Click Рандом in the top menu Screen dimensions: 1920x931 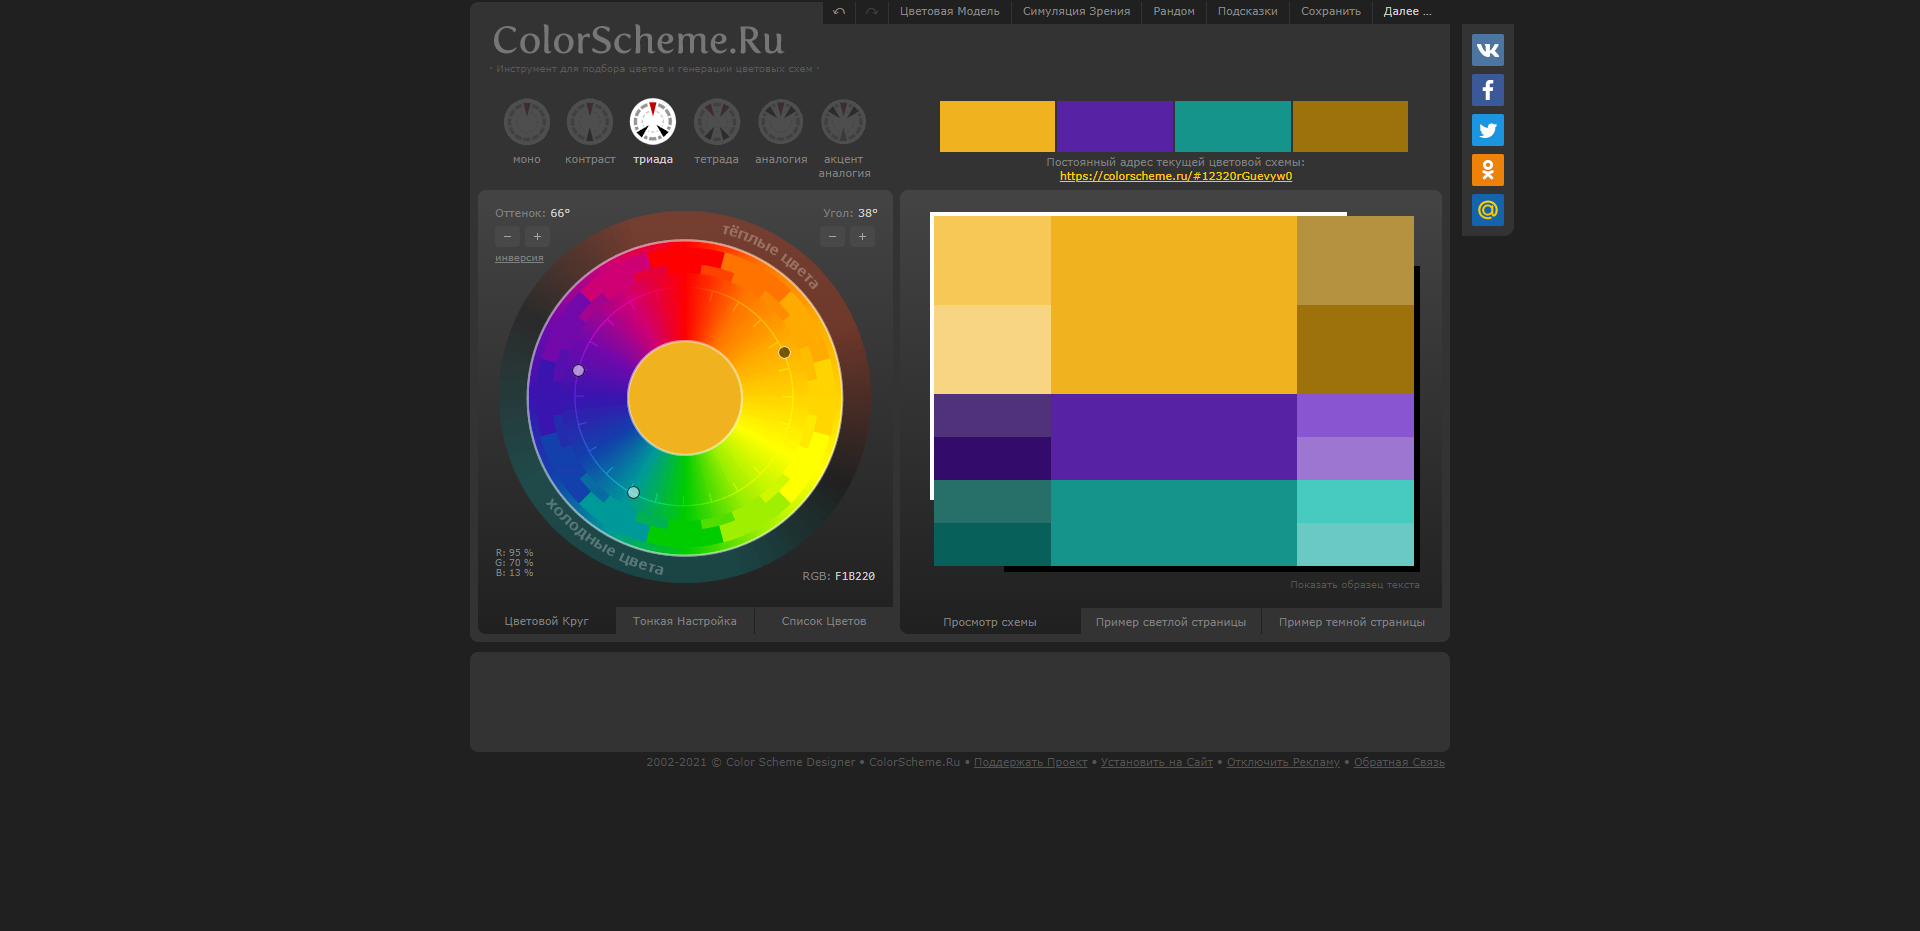pyautogui.click(x=1174, y=12)
